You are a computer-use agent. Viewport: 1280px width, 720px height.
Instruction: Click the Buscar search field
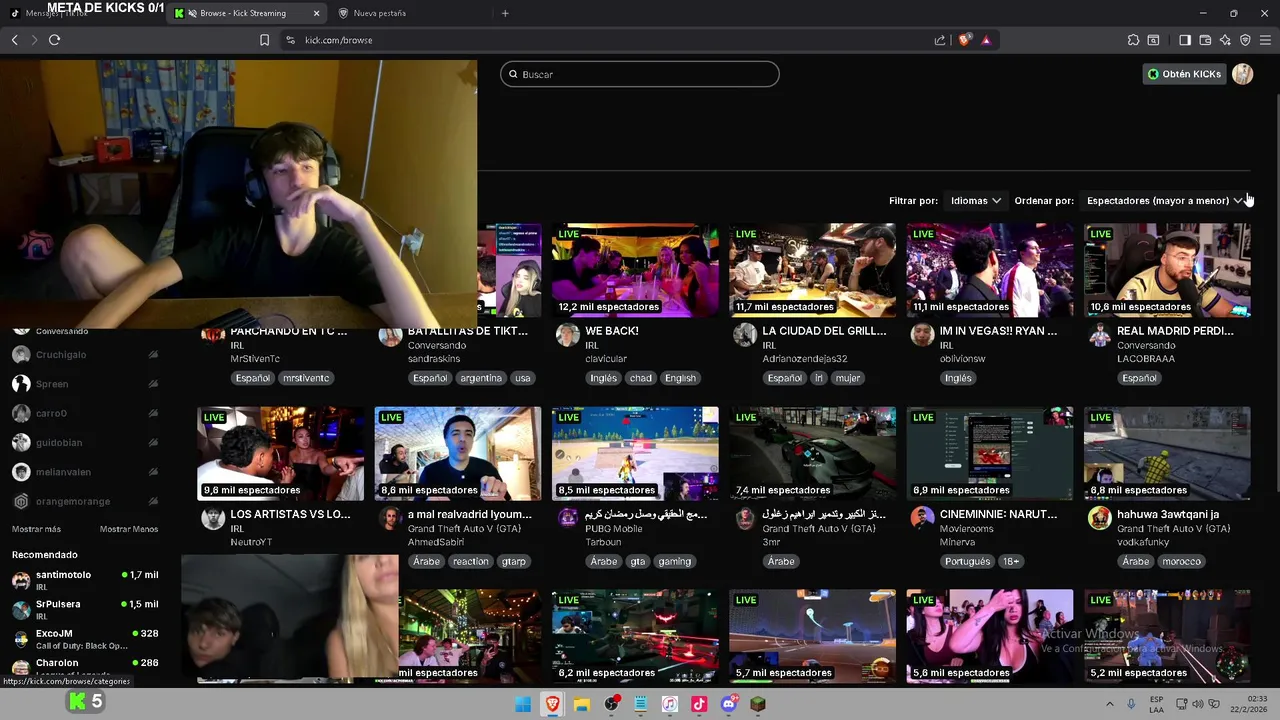click(640, 74)
